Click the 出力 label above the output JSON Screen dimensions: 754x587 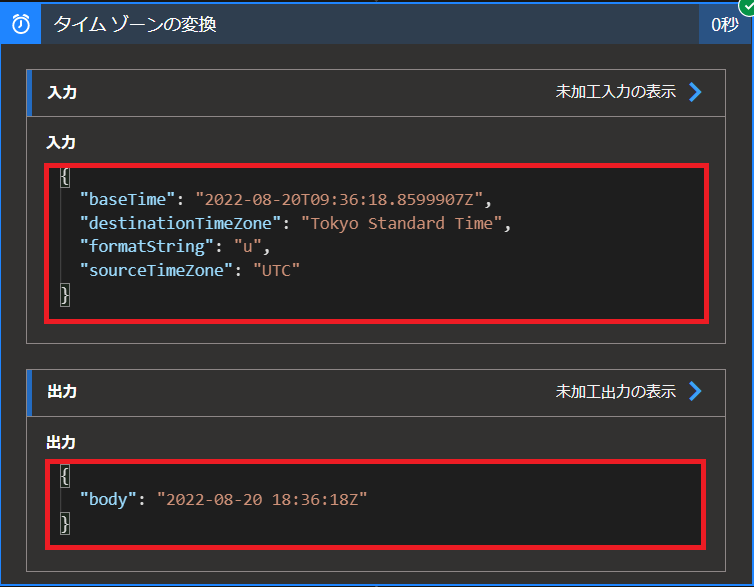point(61,442)
